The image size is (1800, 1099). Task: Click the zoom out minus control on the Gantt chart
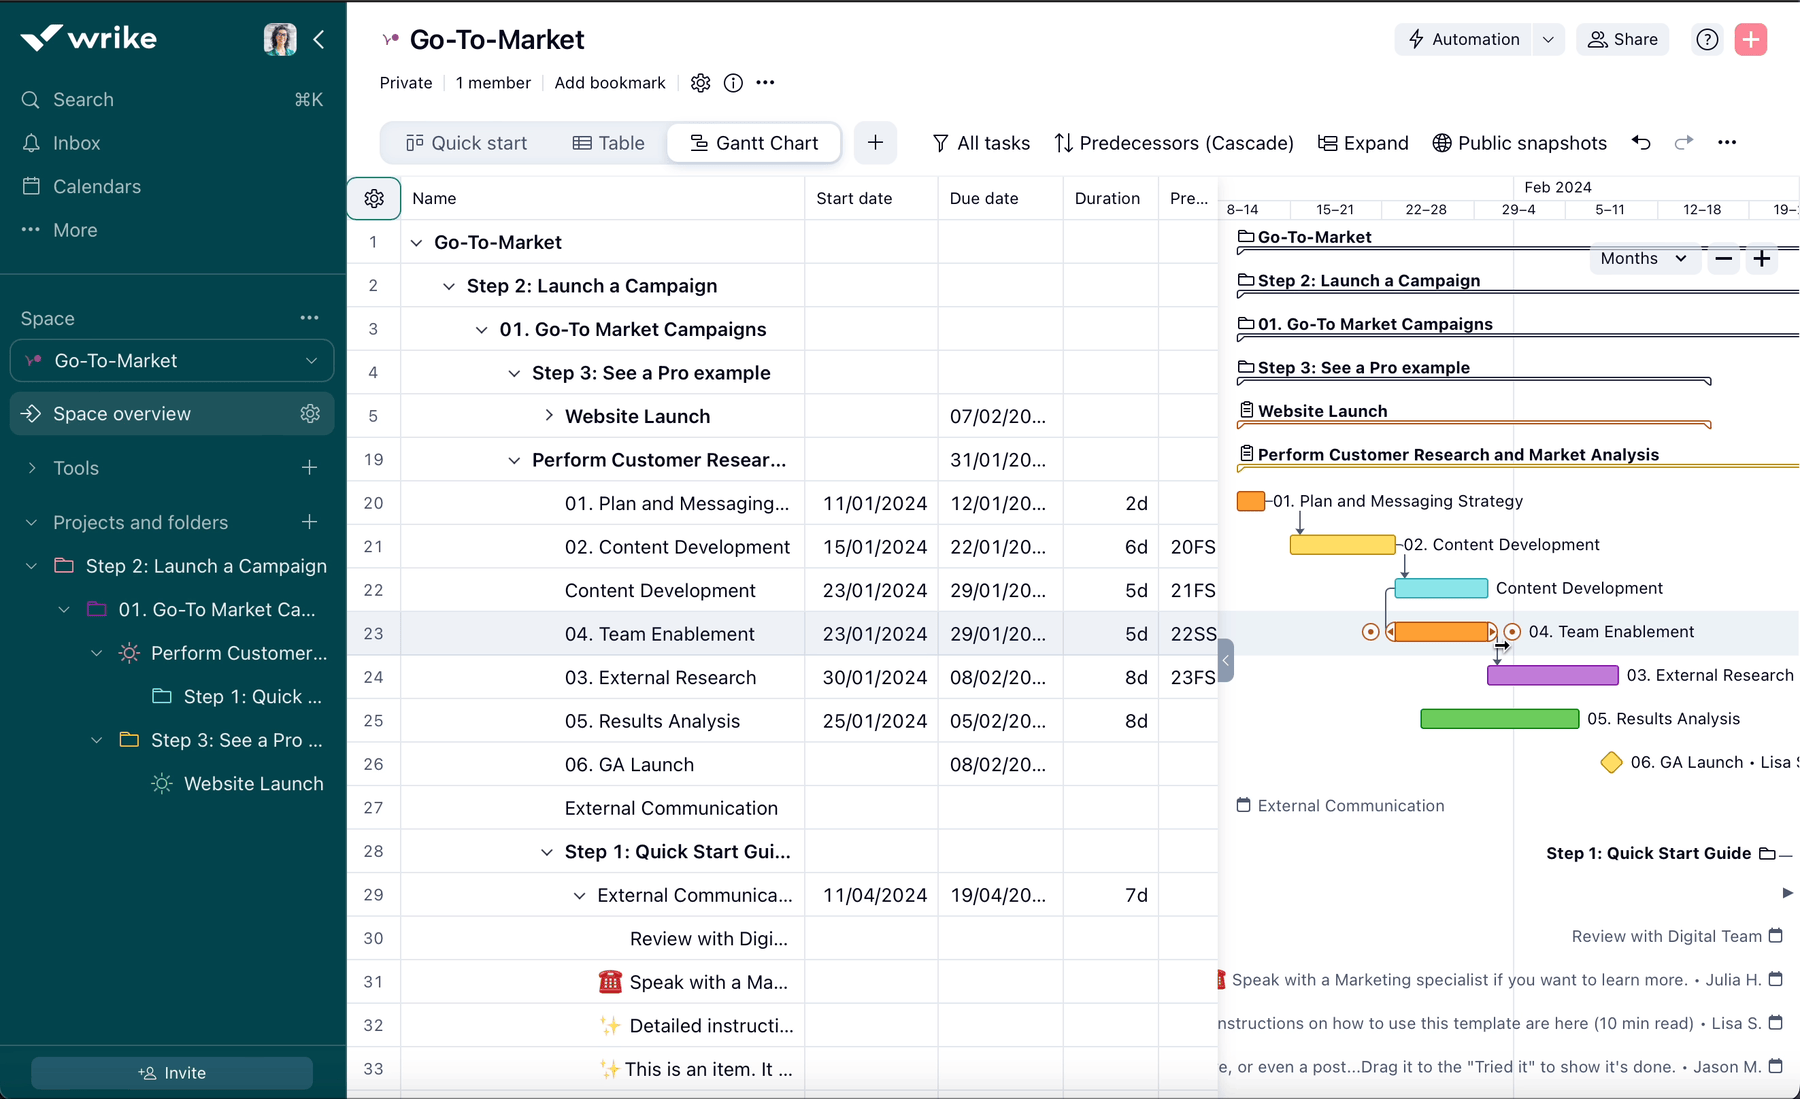tap(1722, 258)
